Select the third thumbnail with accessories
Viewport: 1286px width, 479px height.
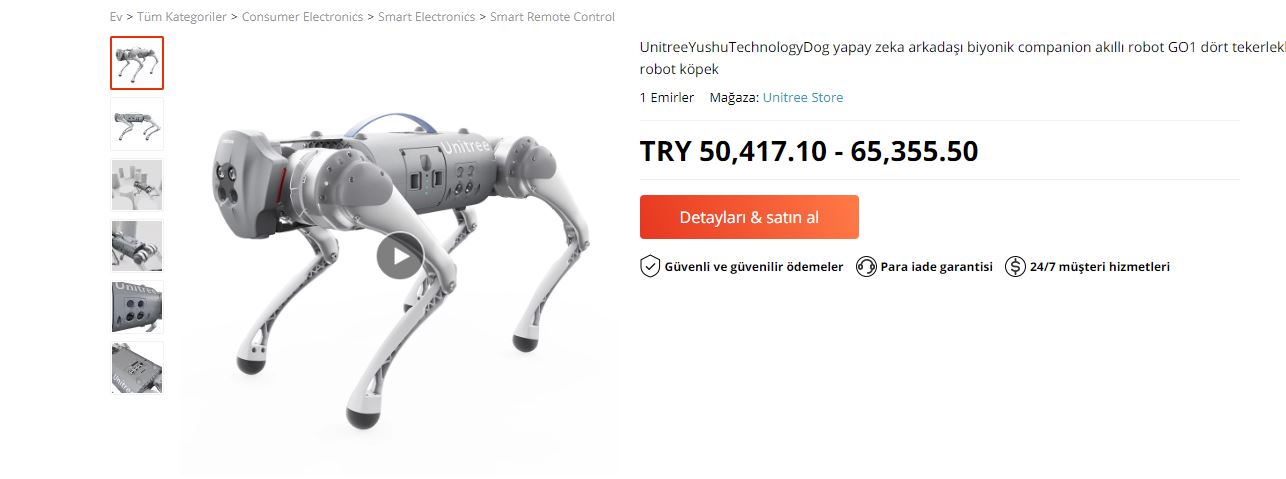[x=137, y=185]
